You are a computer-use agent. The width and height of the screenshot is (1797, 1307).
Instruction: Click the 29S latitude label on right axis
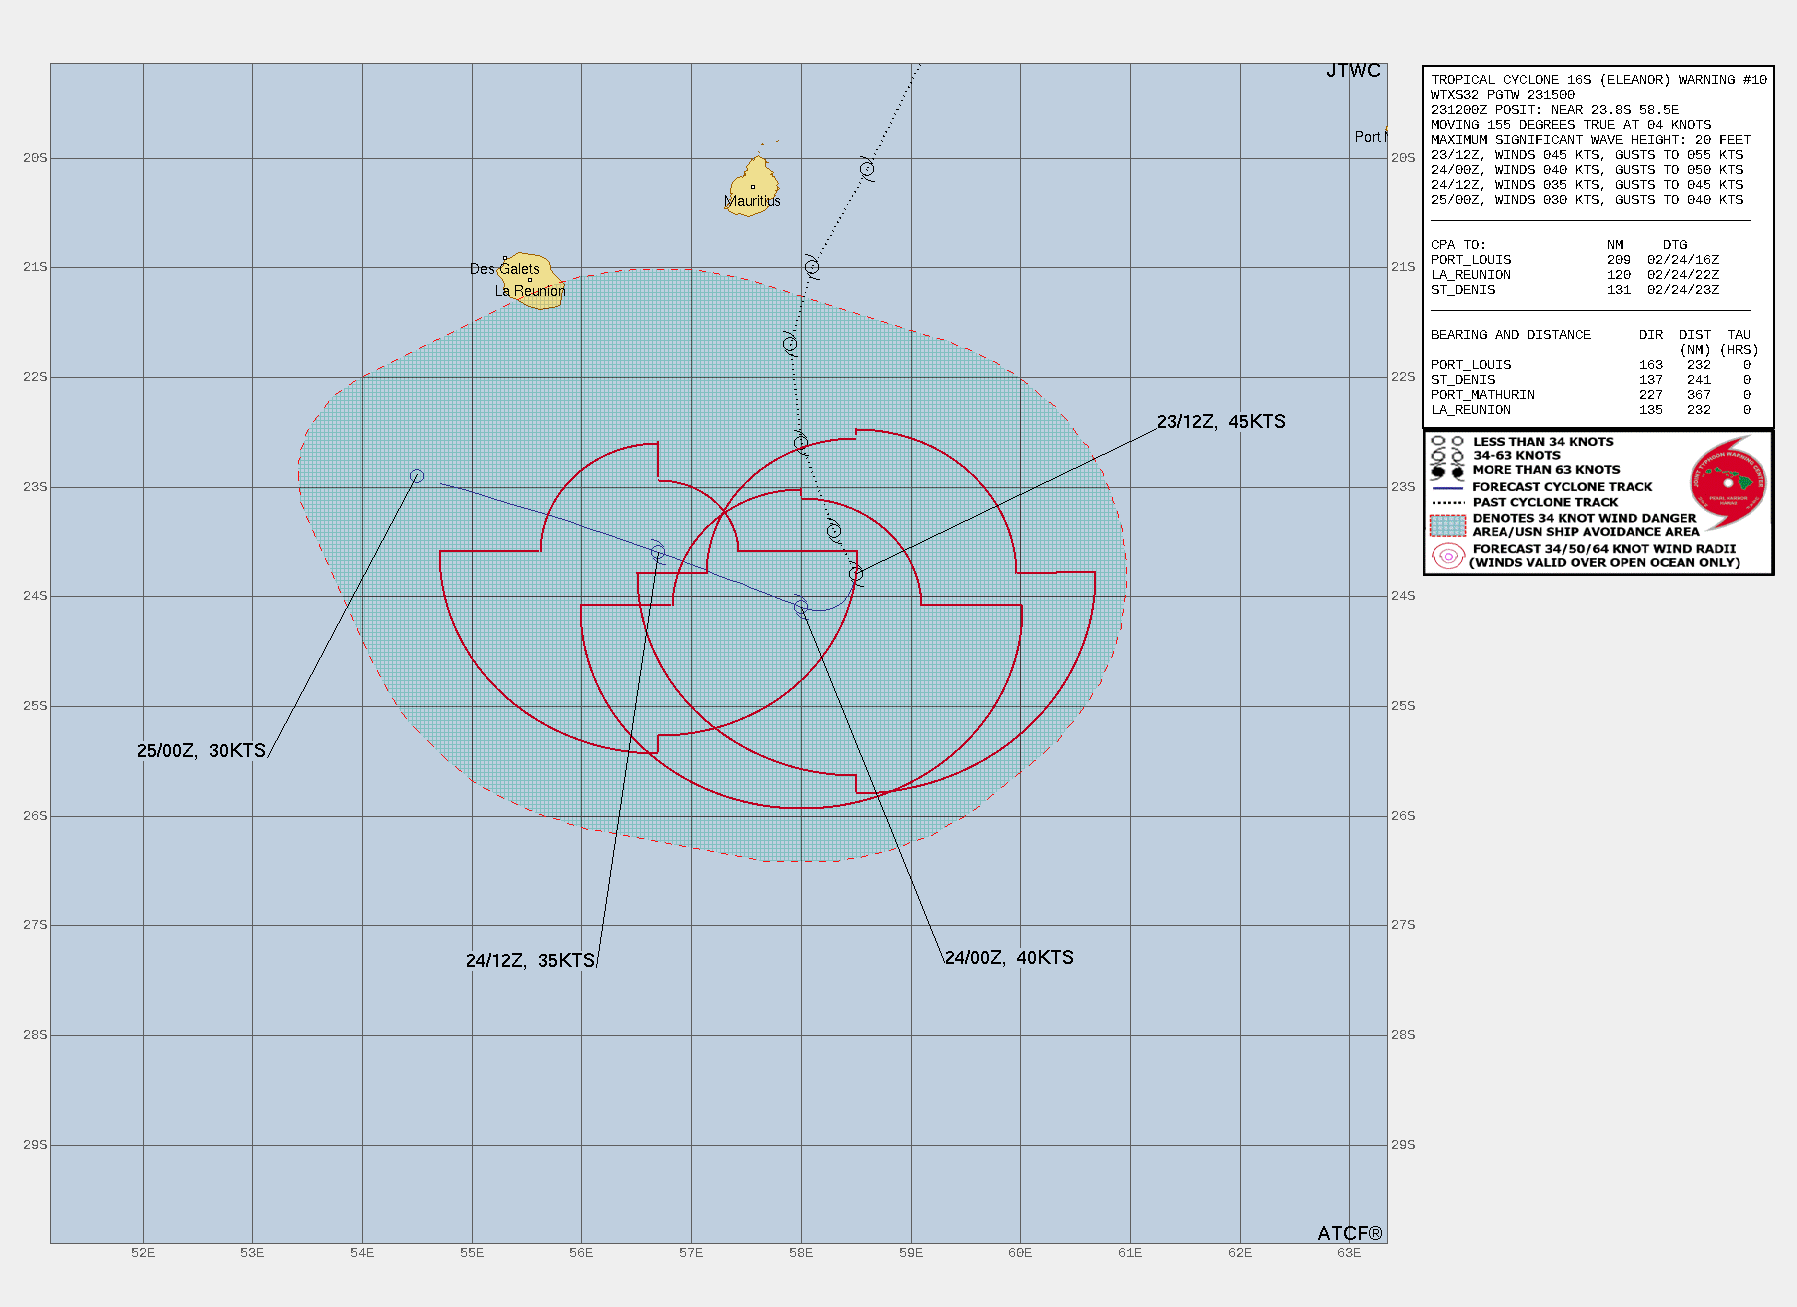(x=1403, y=1145)
